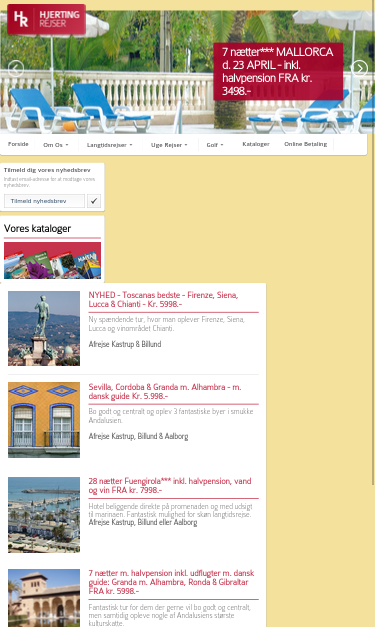Open the Online Betaling menu item
375x627 pixels.
[305, 144]
